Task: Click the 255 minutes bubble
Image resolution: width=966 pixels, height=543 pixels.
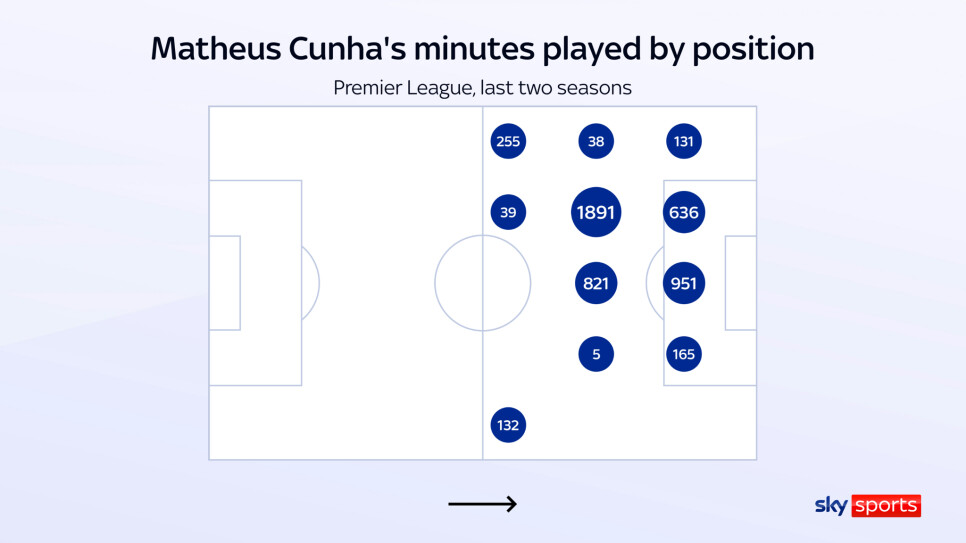Action: pyautogui.click(x=508, y=142)
